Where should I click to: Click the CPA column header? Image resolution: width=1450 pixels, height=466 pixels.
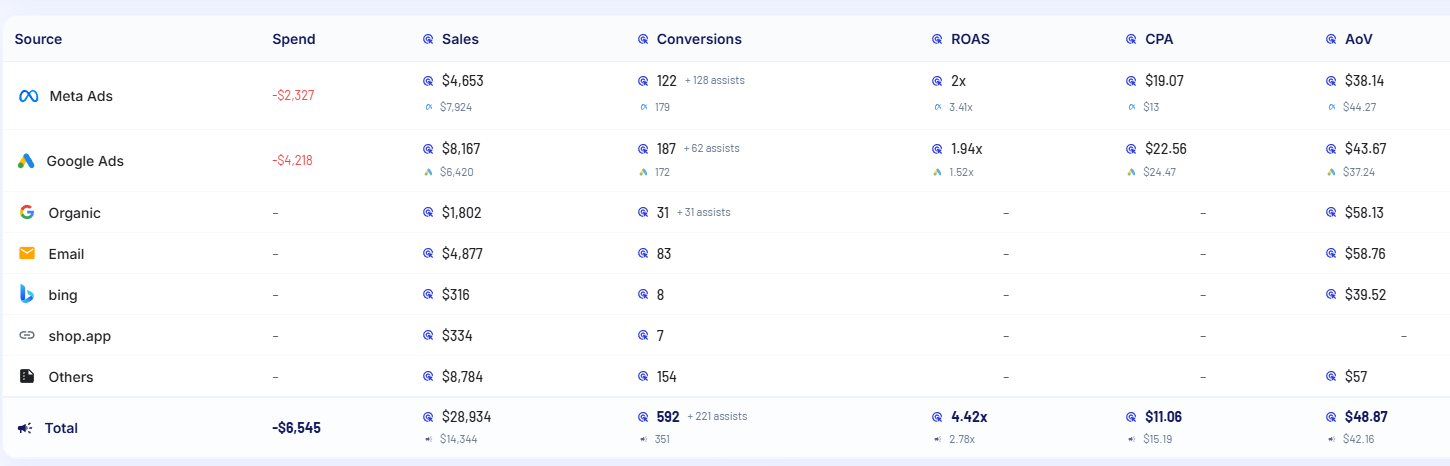coord(1159,40)
